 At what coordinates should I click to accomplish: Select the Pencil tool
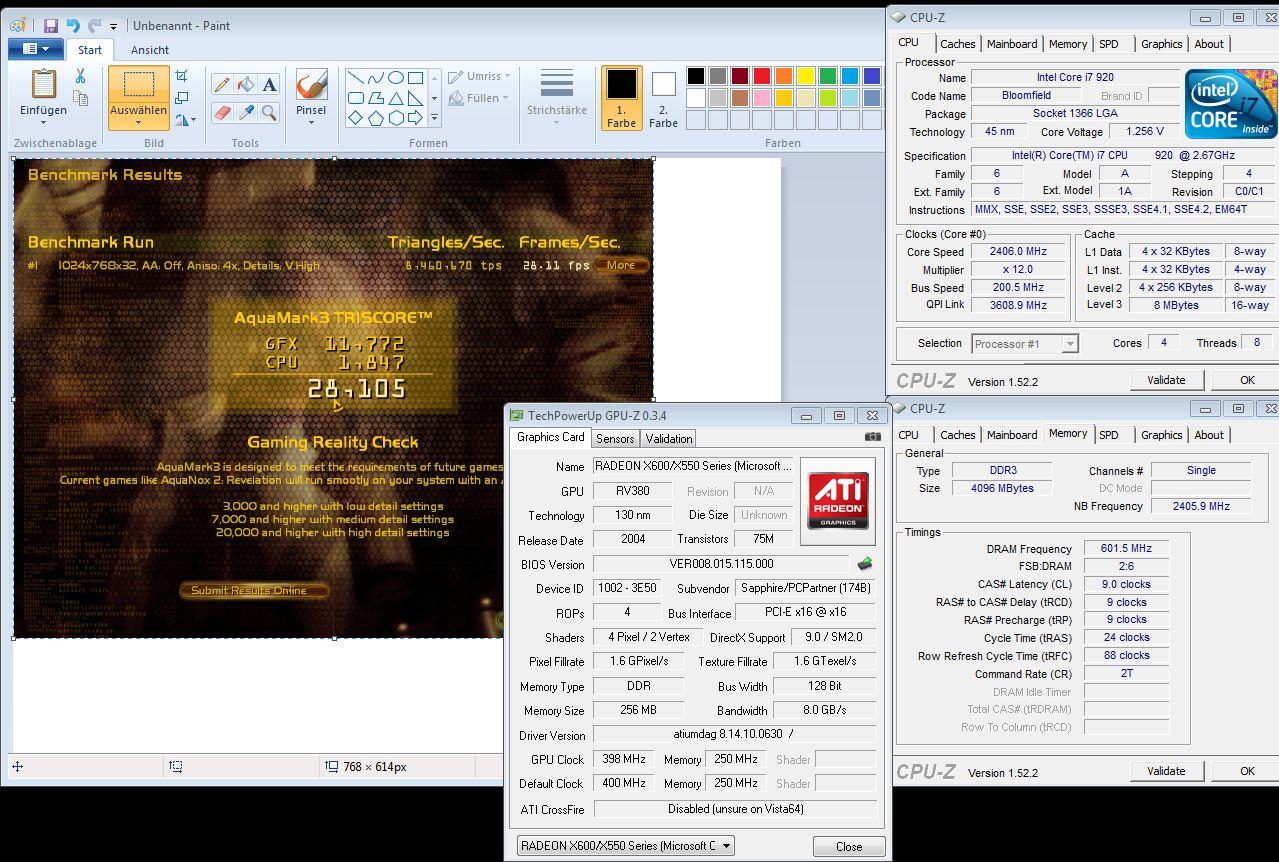[x=222, y=86]
